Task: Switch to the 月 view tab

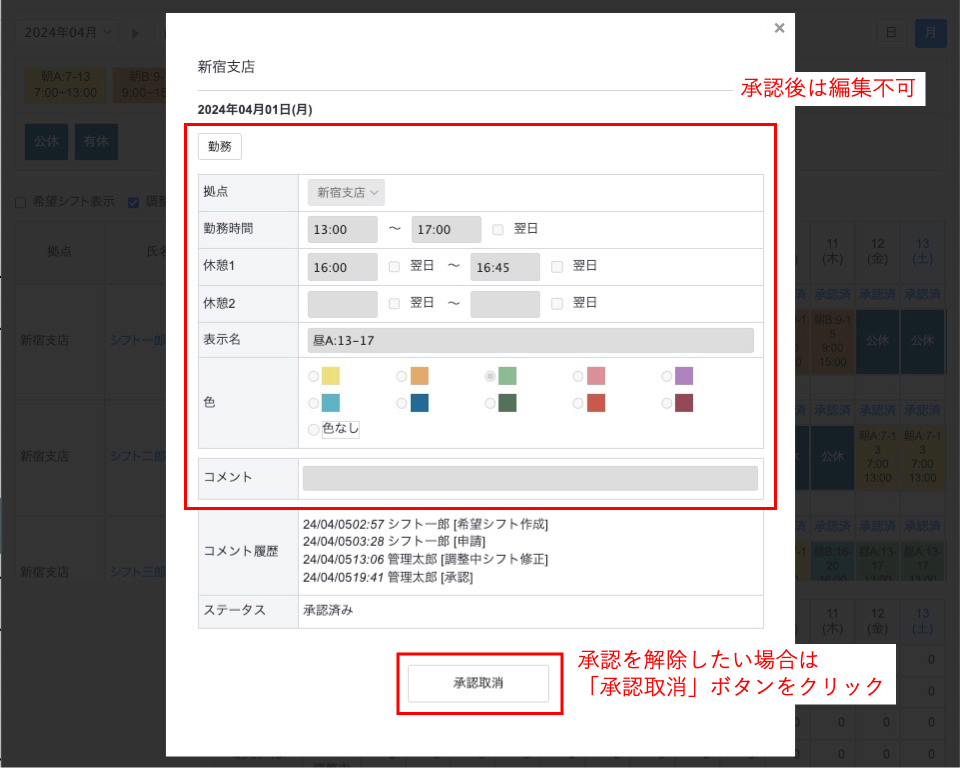Action: [930, 33]
